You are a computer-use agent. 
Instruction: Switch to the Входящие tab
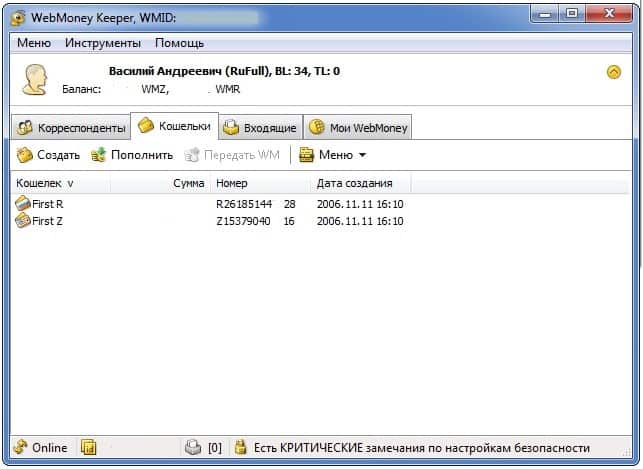[261, 127]
